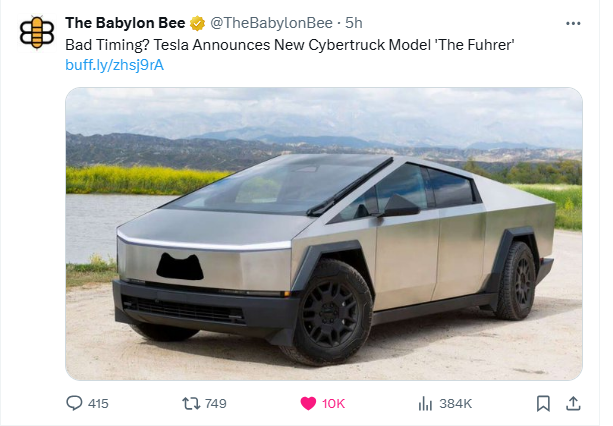Click the blacked-out patch on the truck's front

click(x=179, y=266)
